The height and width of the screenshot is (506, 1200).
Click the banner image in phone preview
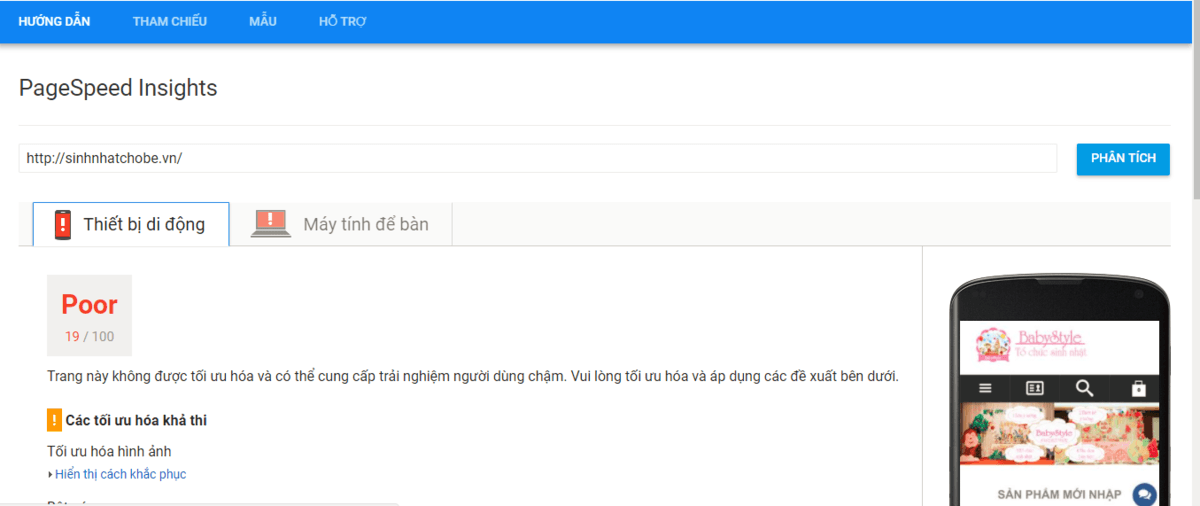1060,434
